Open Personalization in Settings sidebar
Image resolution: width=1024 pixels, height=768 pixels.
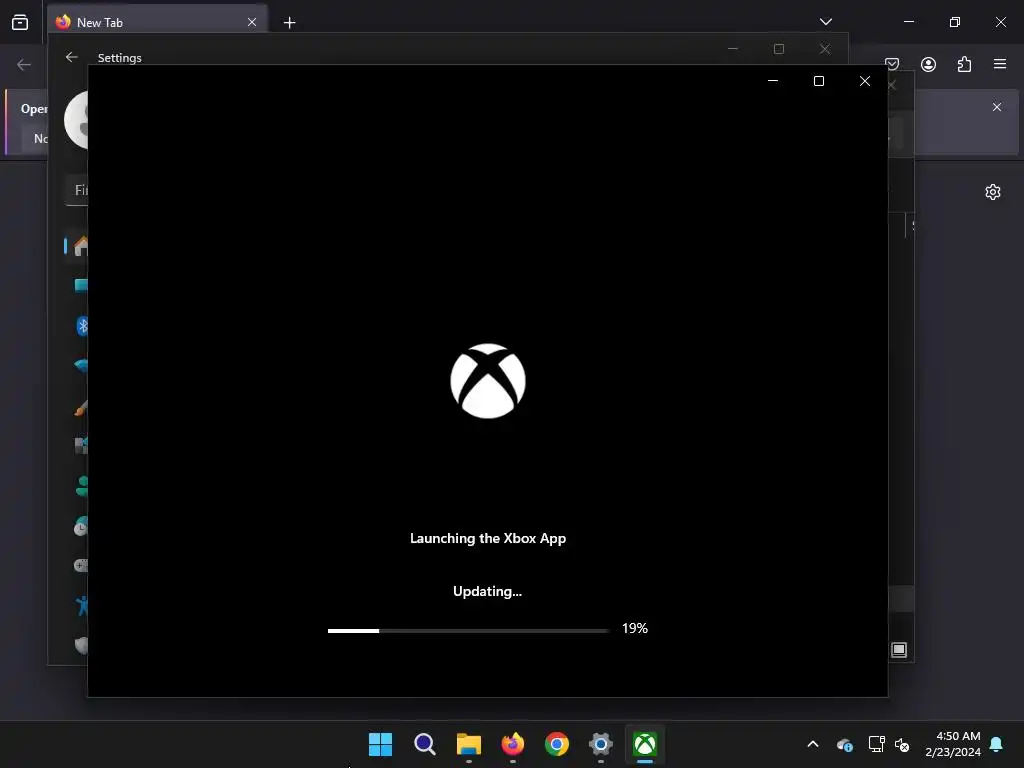pos(81,408)
